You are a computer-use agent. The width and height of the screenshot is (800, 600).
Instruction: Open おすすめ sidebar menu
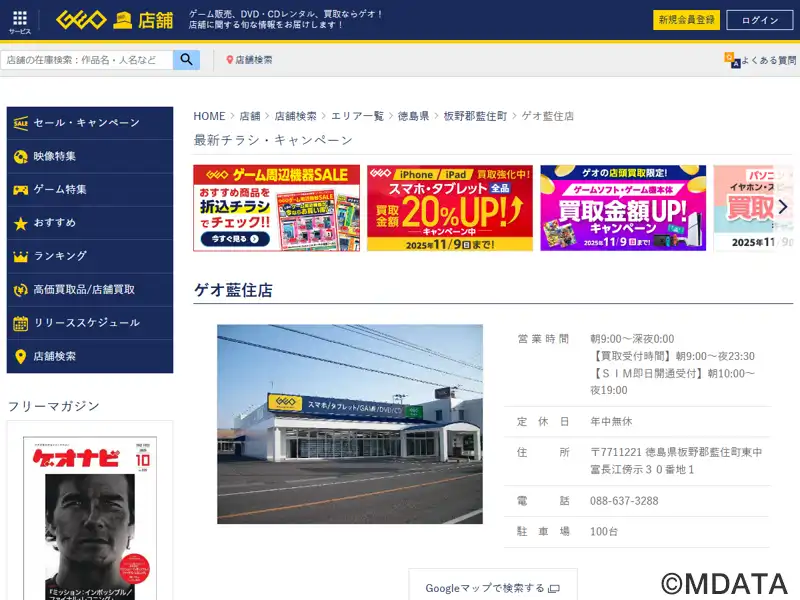click(x=90, y=223)
